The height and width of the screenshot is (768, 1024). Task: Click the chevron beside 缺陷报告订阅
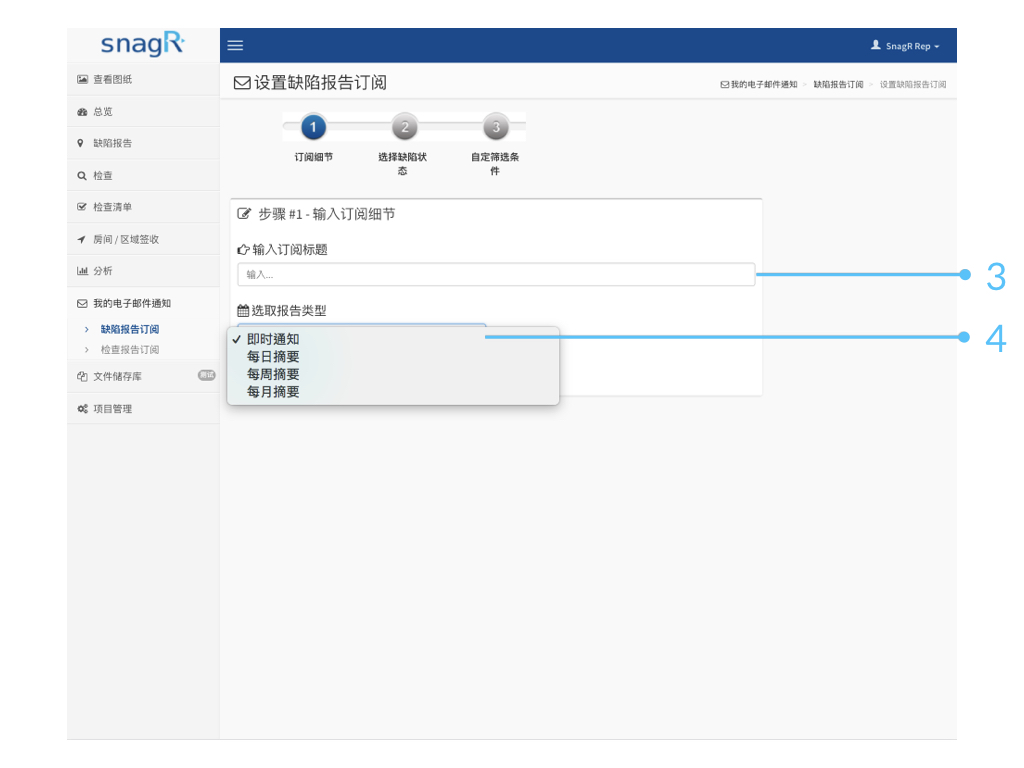click(x=86, y=329)
